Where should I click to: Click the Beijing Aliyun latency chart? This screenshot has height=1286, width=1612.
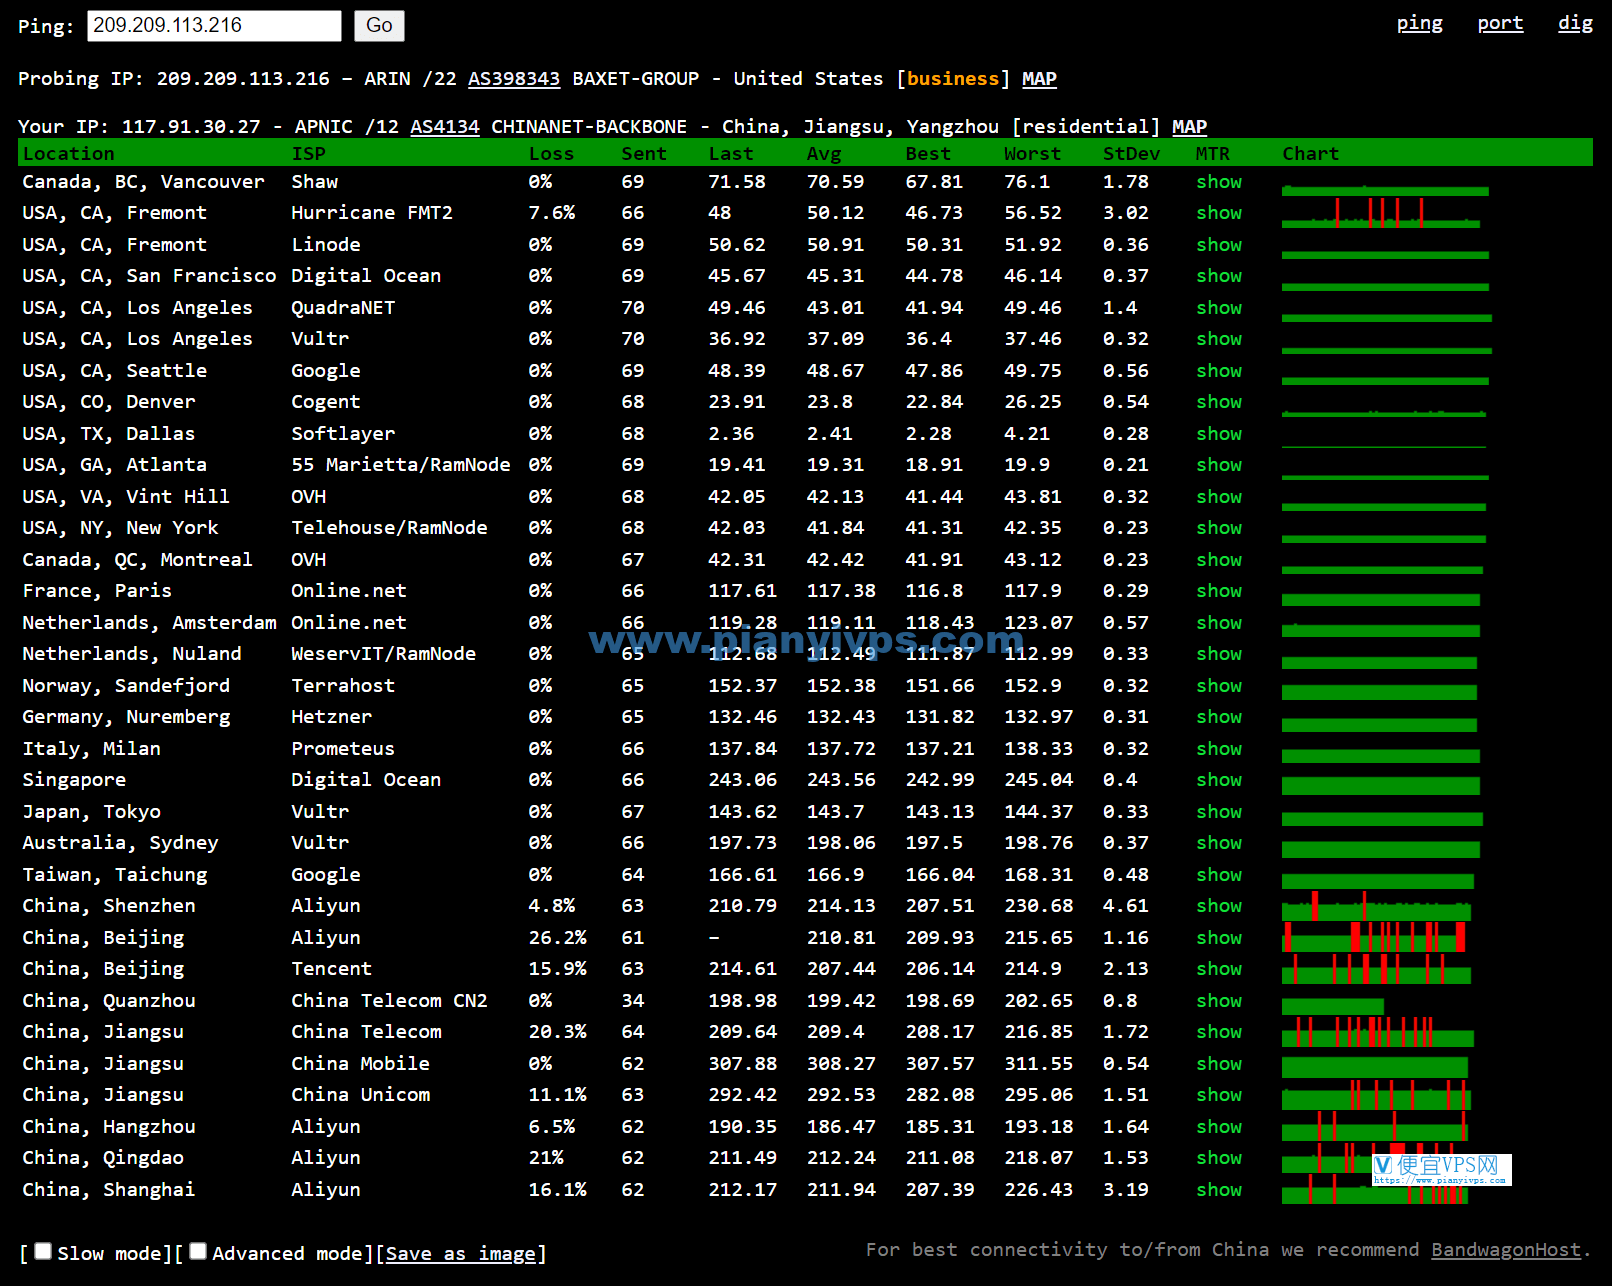click(x=1374, y=938)
